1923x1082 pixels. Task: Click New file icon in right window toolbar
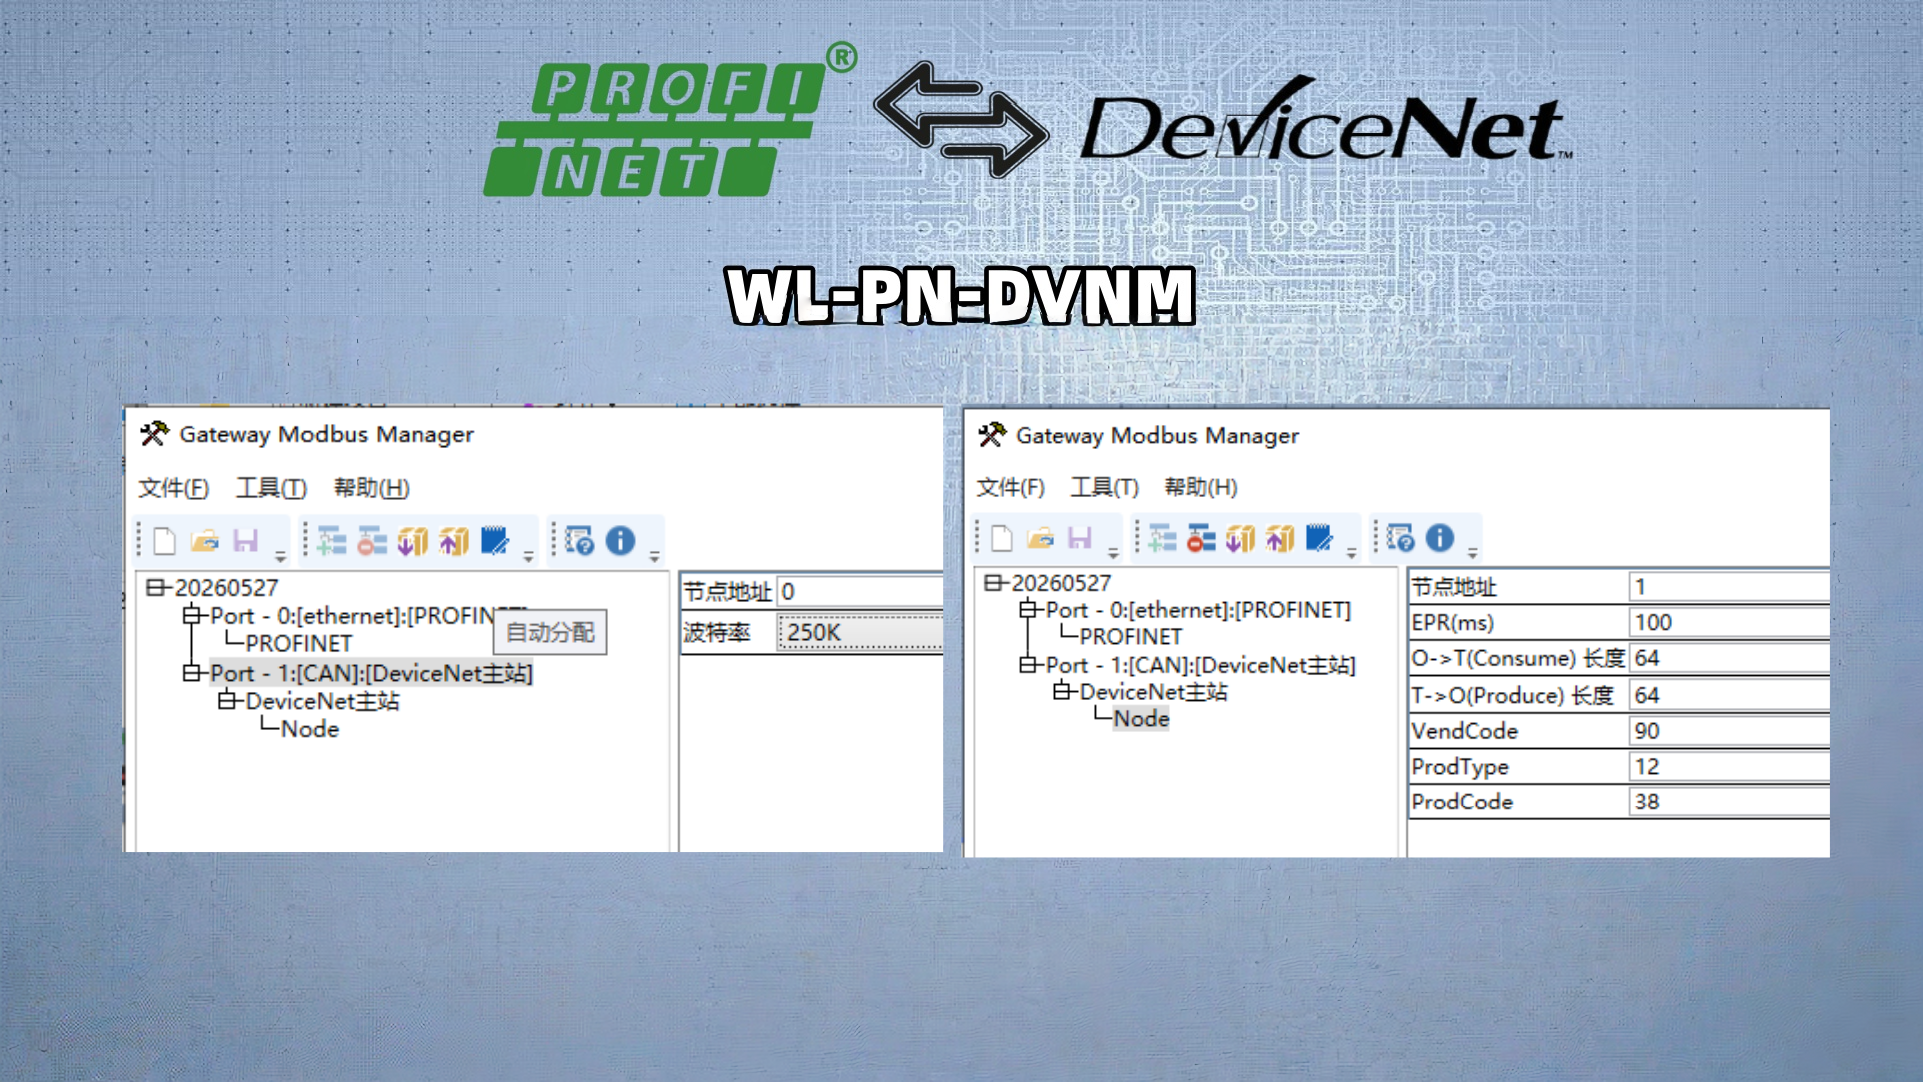tap(1002, 538)
